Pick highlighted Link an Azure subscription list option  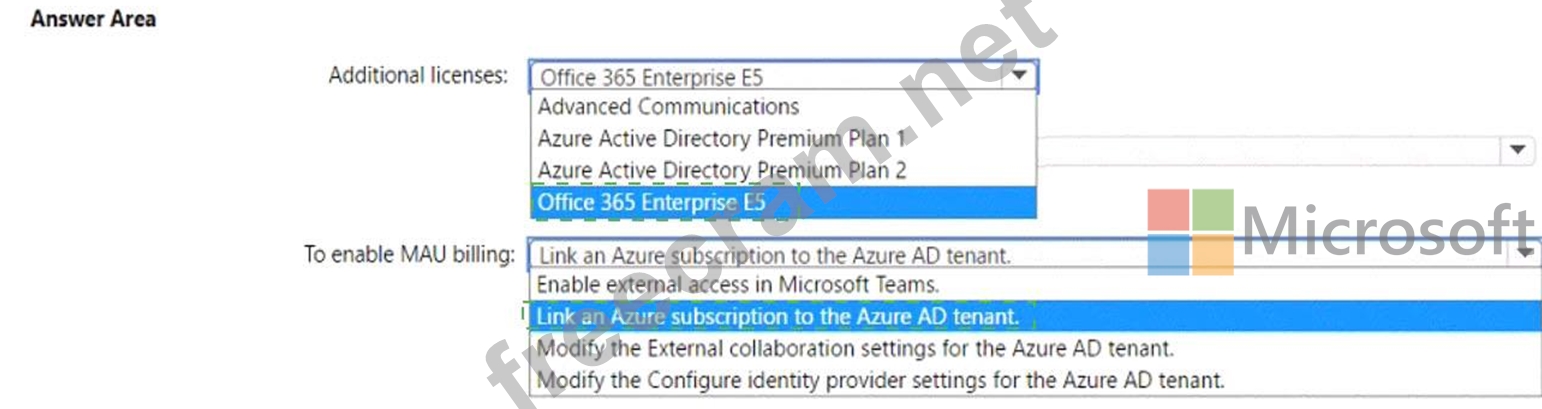[778, 317]
